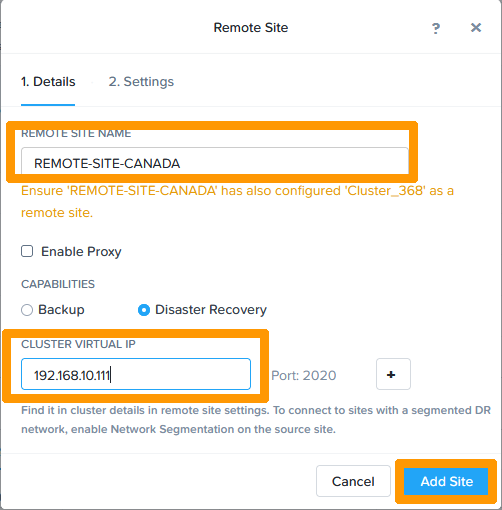Click the CLUSTER VIRTUAL IP field label
502x510 pixels.
point(78,344)
